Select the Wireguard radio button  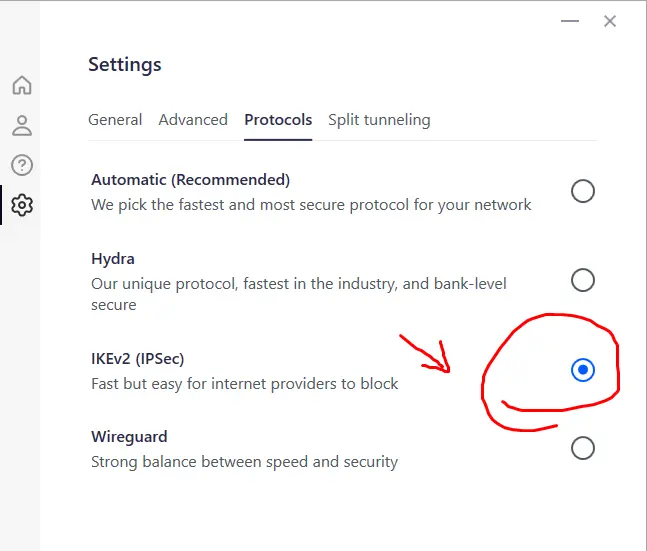point(583,448)
